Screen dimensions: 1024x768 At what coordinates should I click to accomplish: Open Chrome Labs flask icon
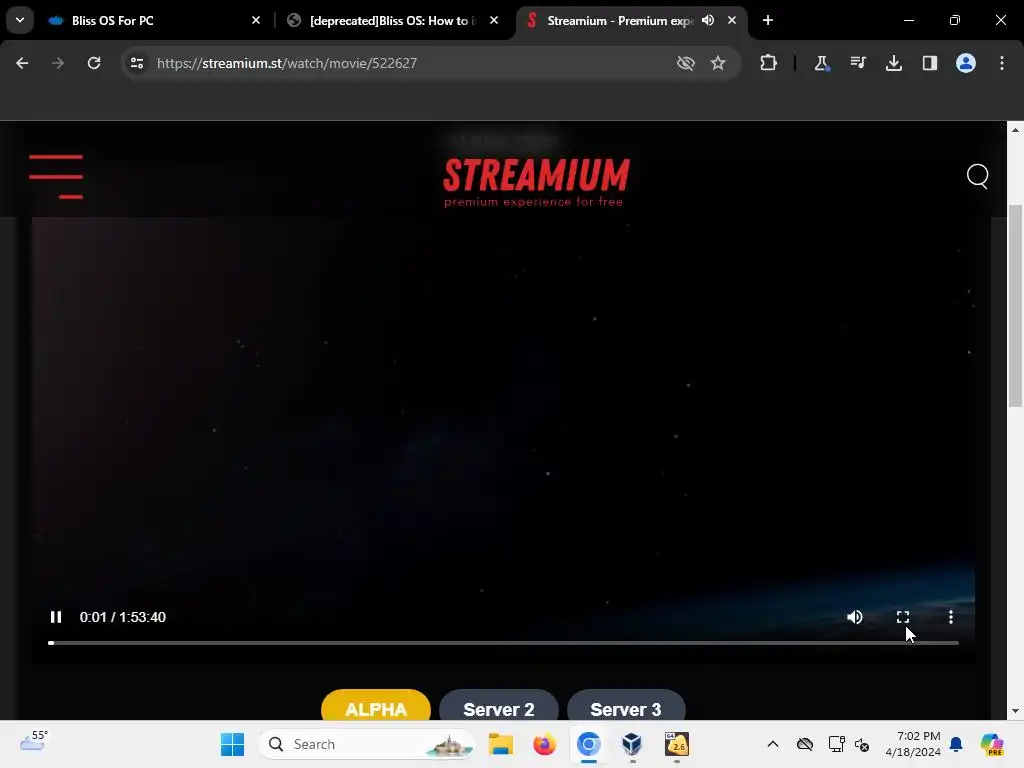click(822, 63)
